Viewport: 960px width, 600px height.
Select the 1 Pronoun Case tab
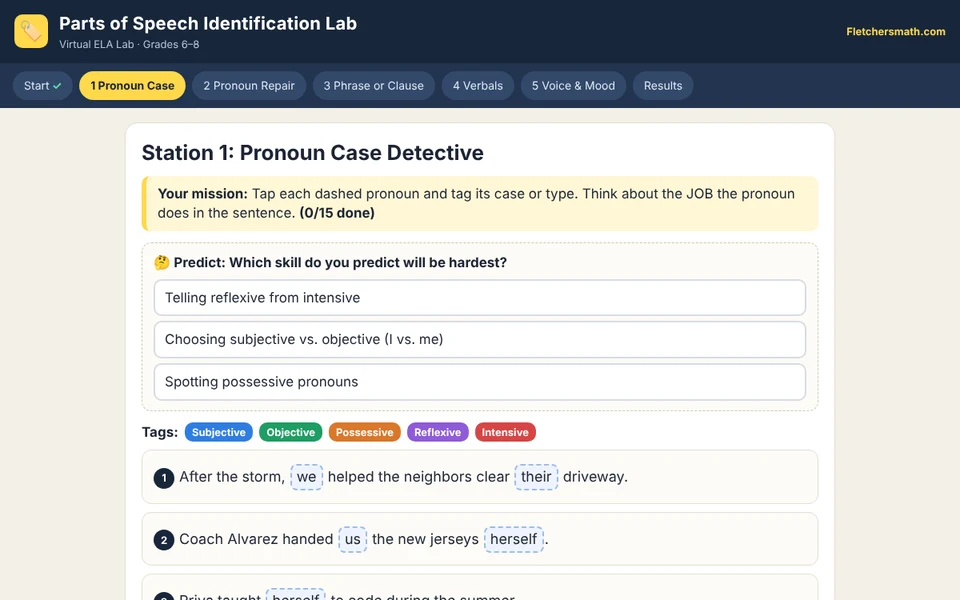(x=132, y=86)
